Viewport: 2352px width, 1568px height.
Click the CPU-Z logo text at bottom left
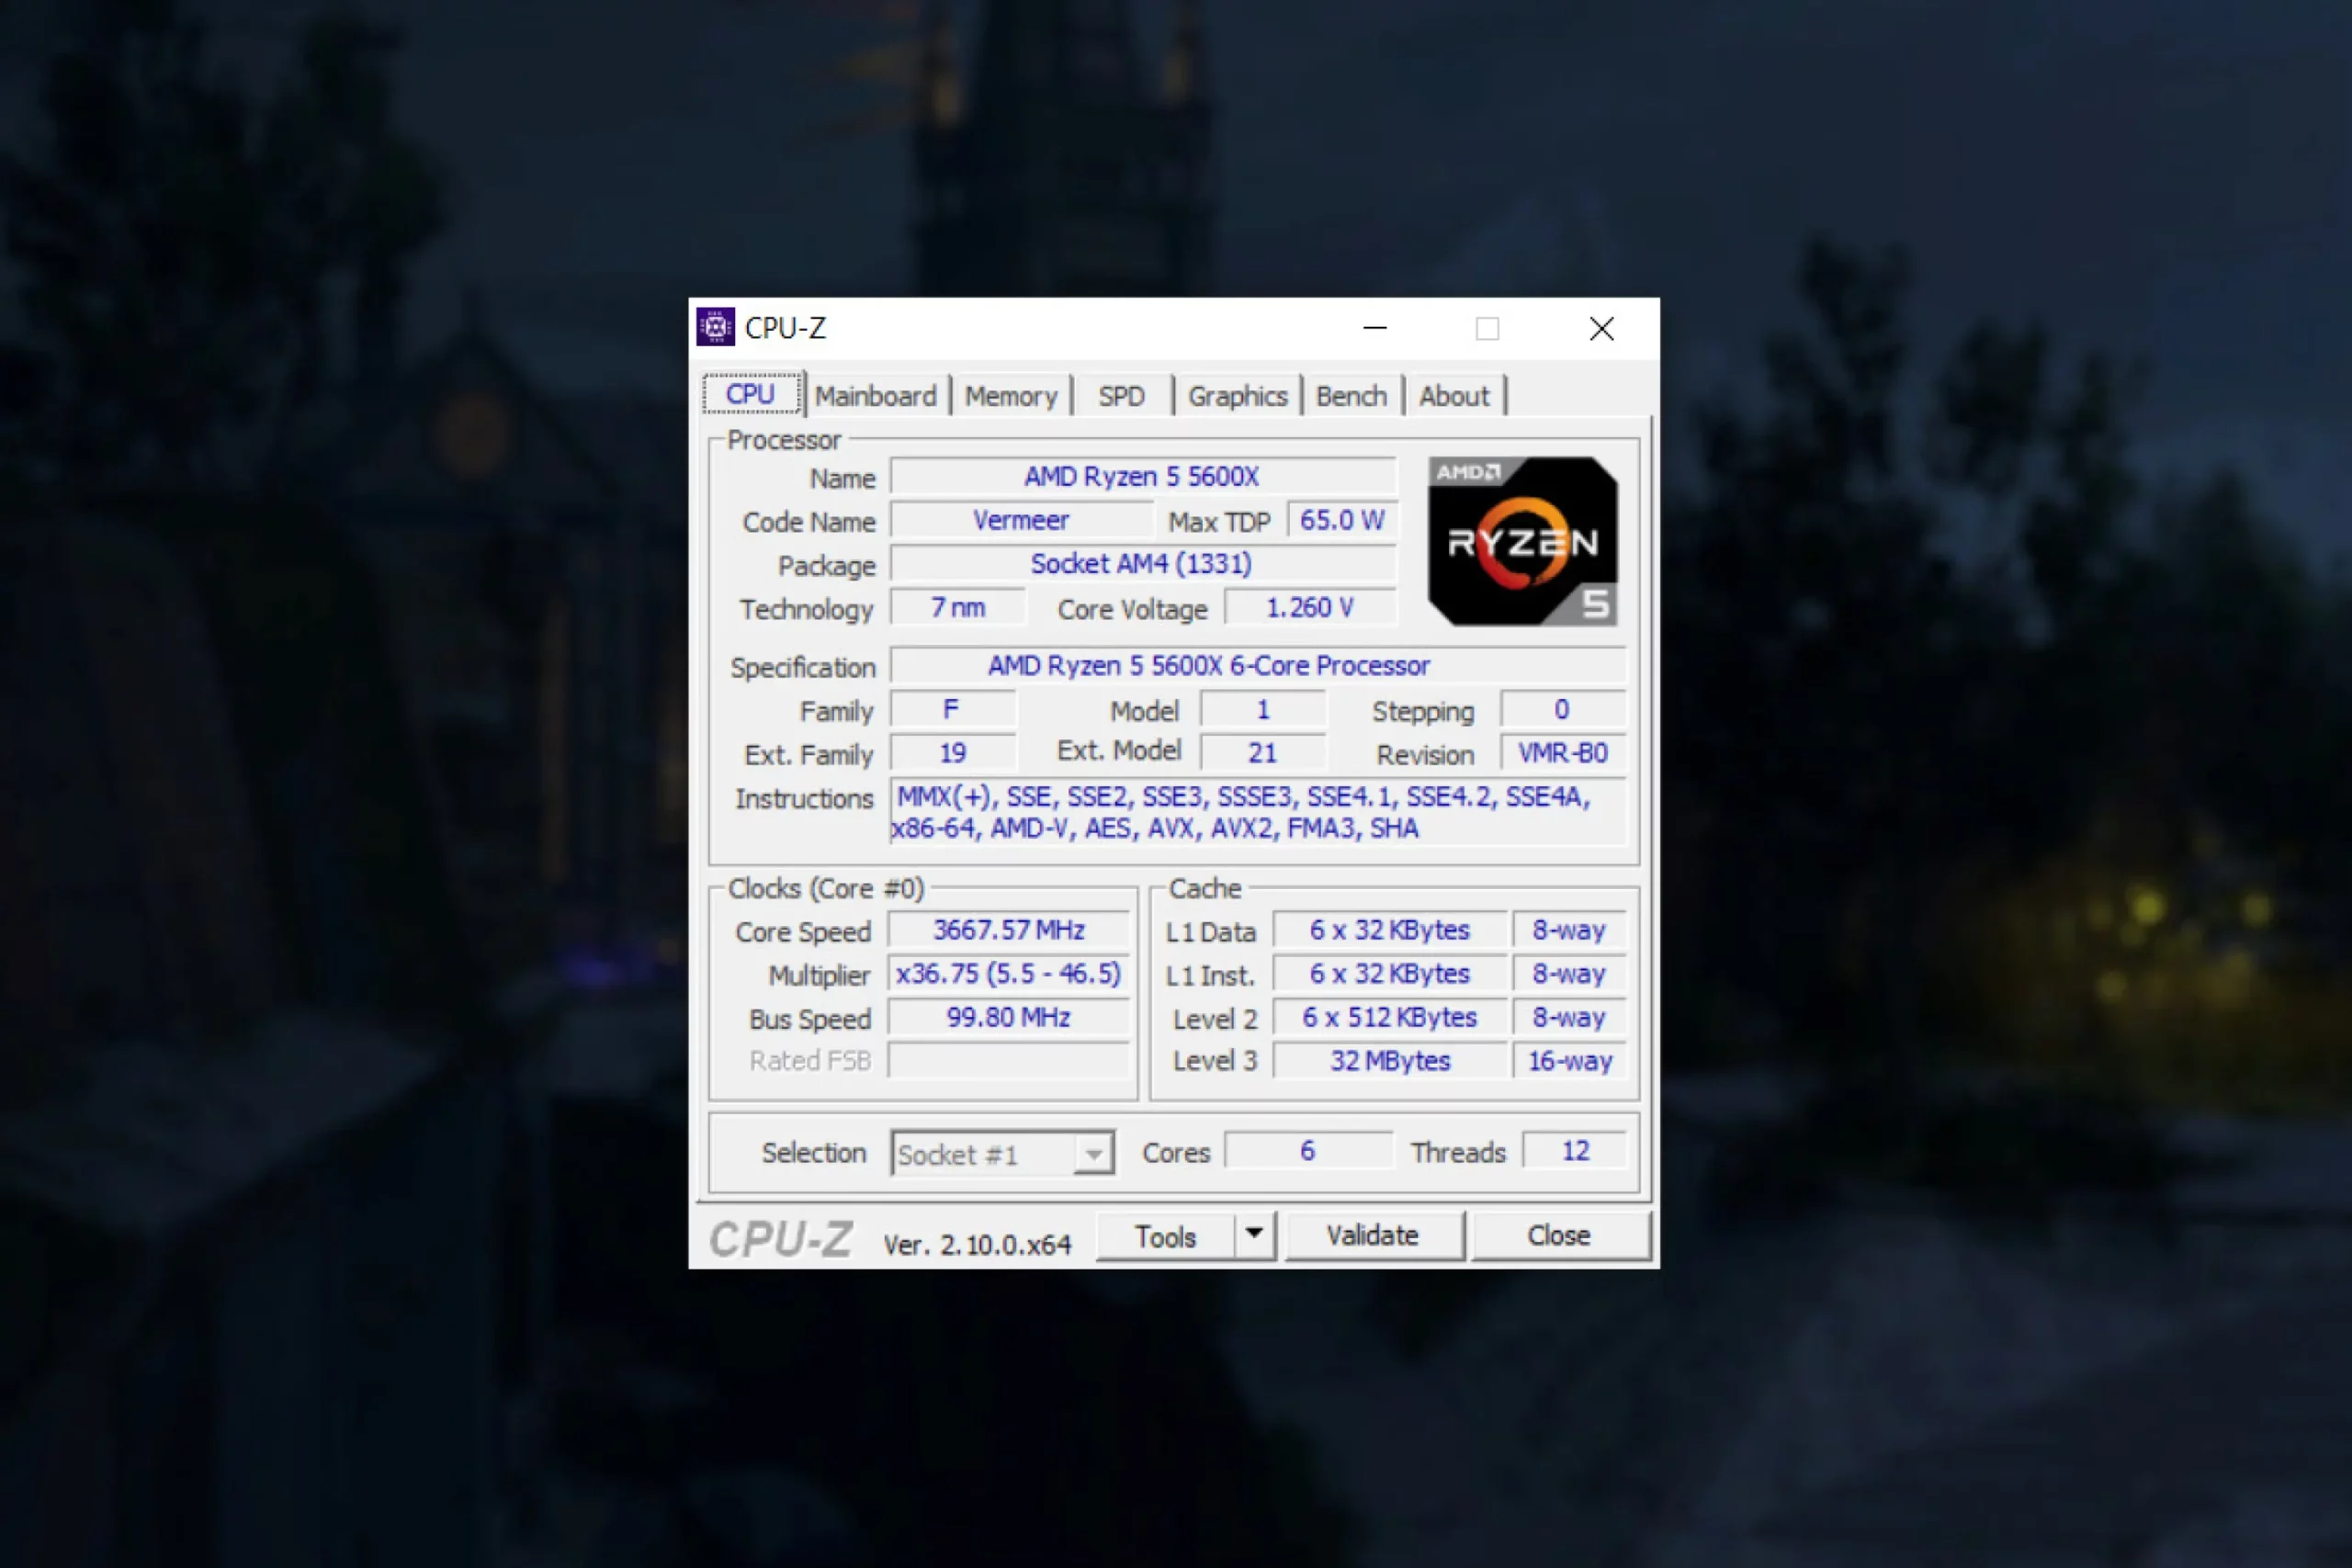[780, 1239]
